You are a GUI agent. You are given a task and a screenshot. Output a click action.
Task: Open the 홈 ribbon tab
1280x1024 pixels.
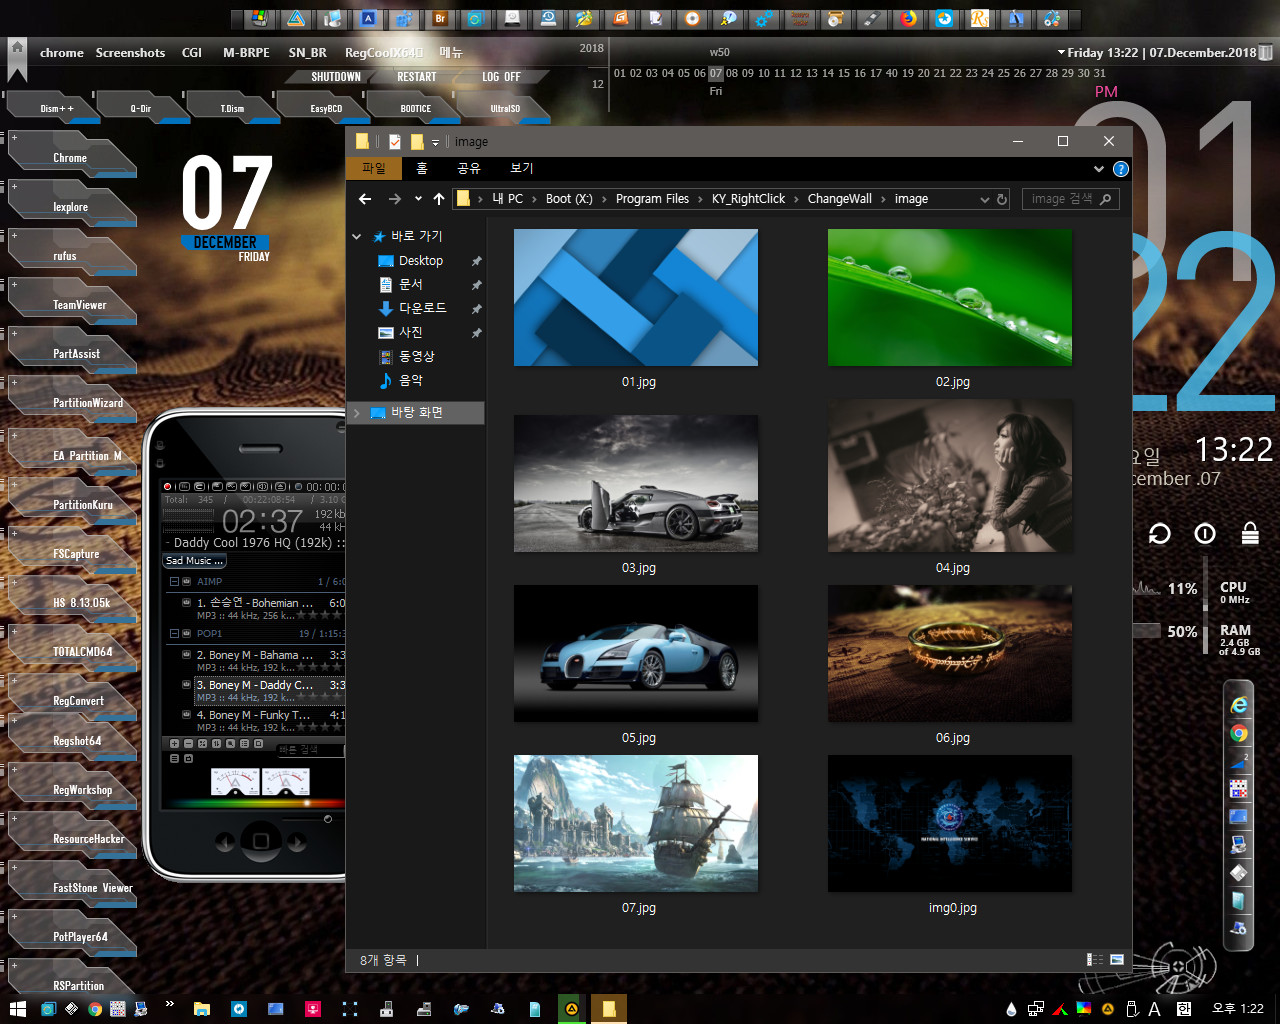click(x=422, y=168)
